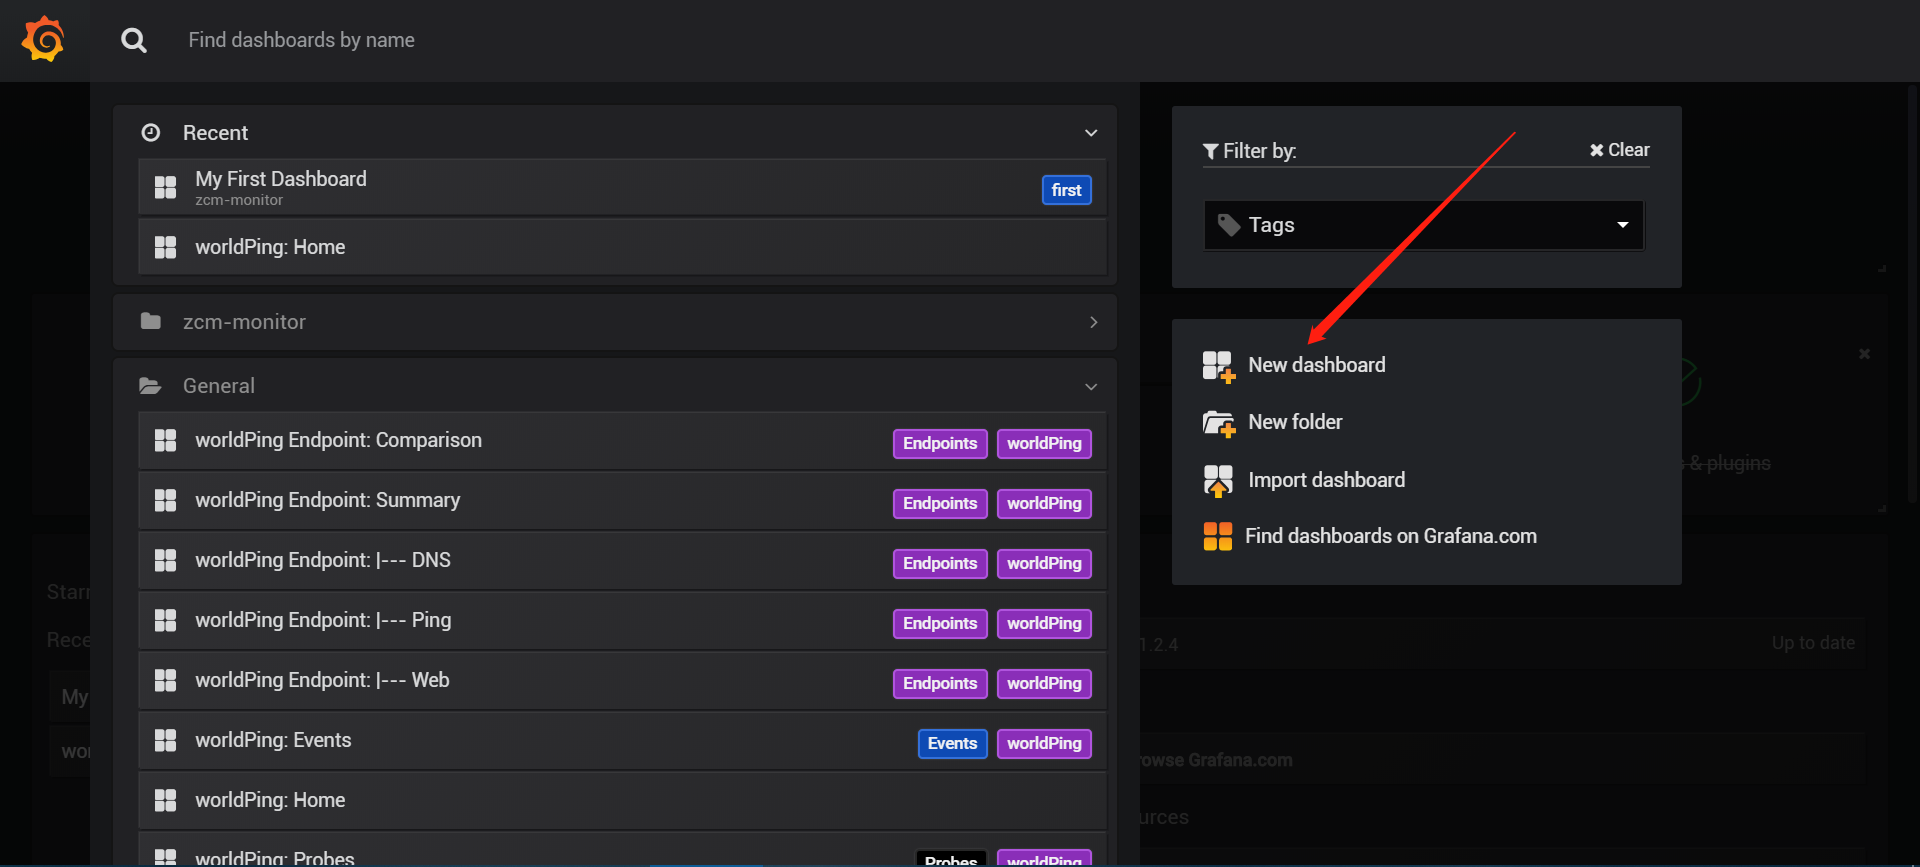Click the General folder title
This screenshot has width=1920, height=867.
pos(218,385)
